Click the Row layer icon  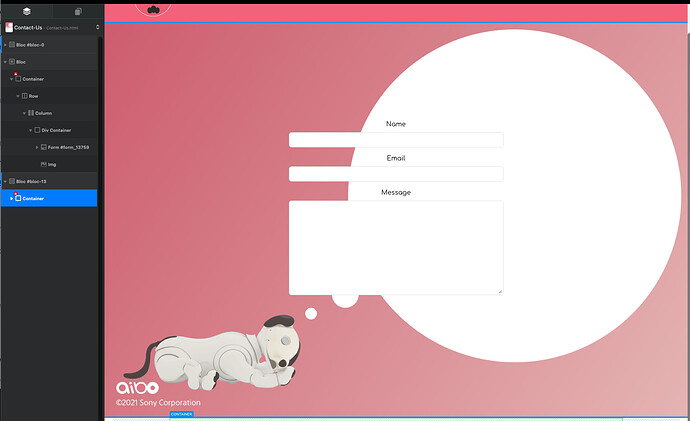(x=25, y=96)
